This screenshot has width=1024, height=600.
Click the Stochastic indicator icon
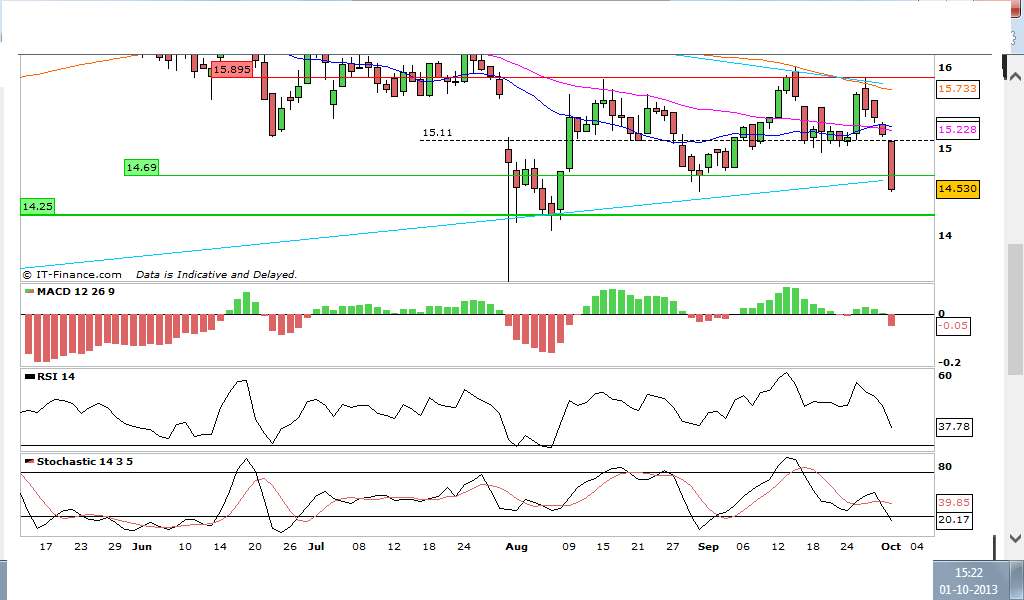click(x=29, y=461)
